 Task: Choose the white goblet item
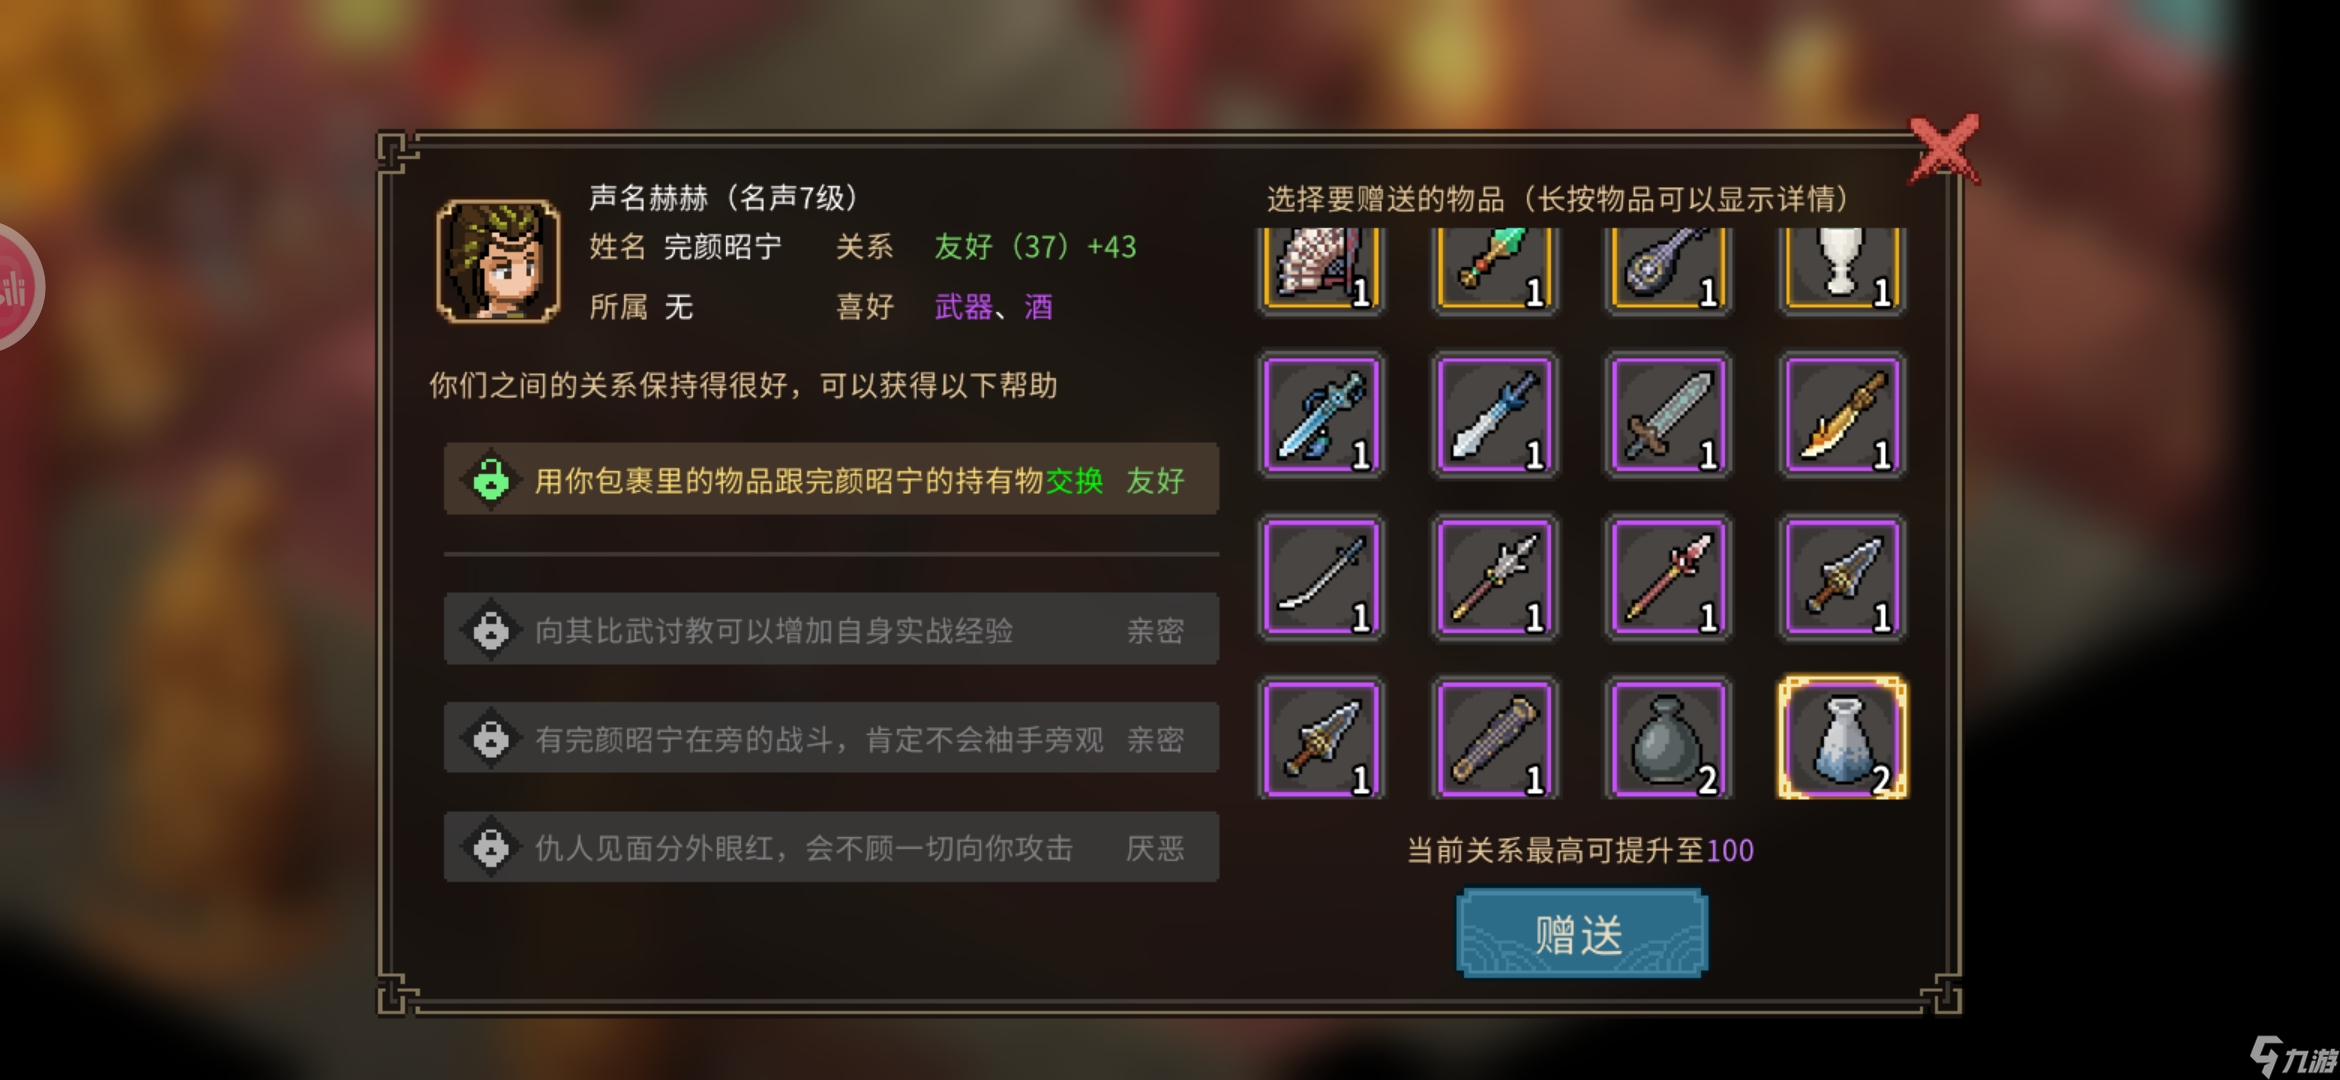tap(1843, 267)
